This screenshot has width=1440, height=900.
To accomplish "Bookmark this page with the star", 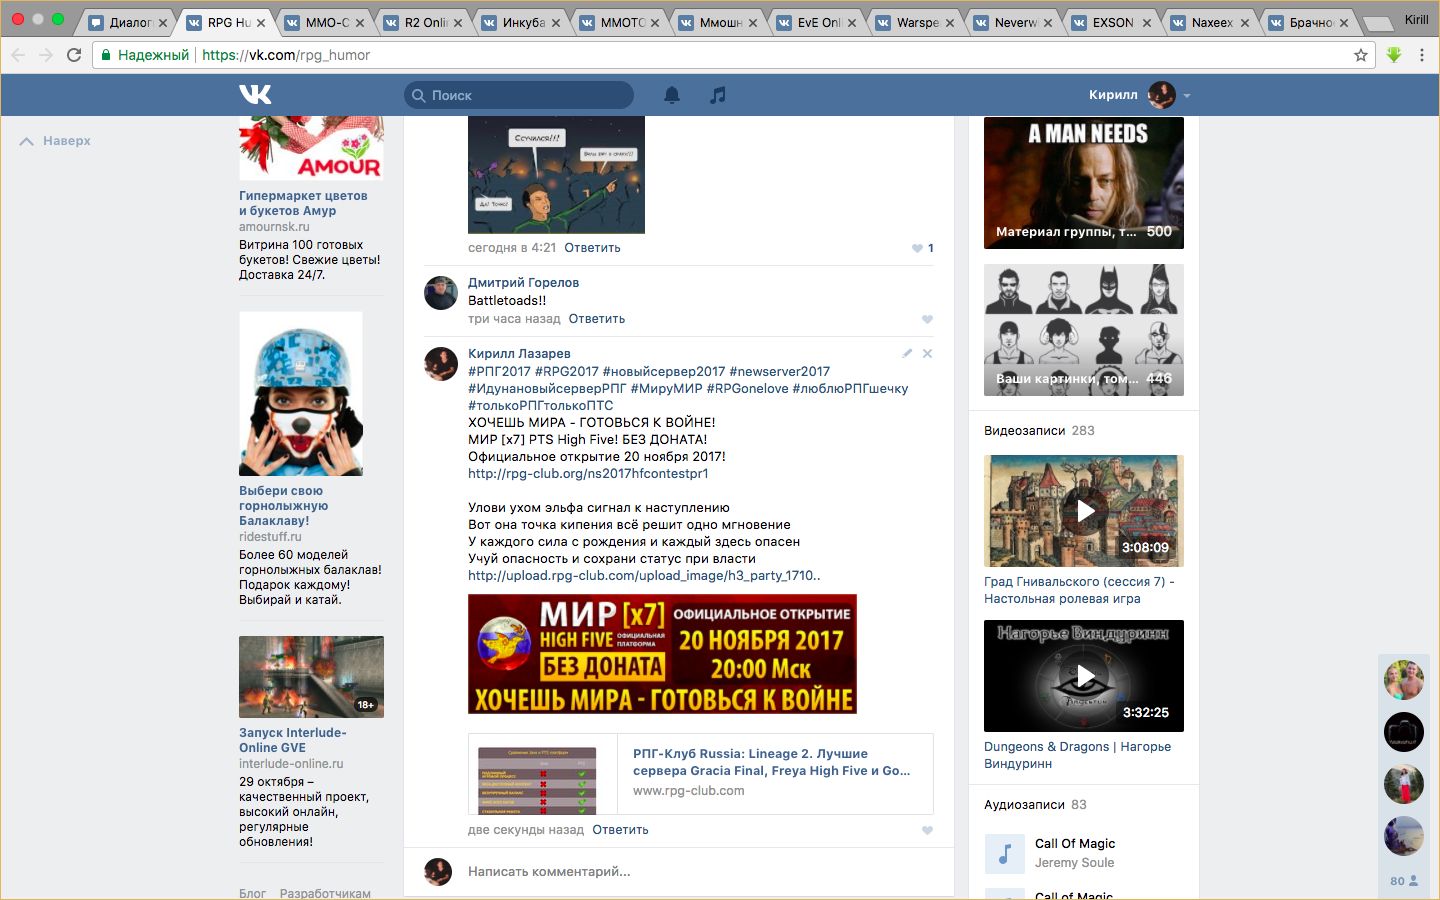I will point(1361,55).
